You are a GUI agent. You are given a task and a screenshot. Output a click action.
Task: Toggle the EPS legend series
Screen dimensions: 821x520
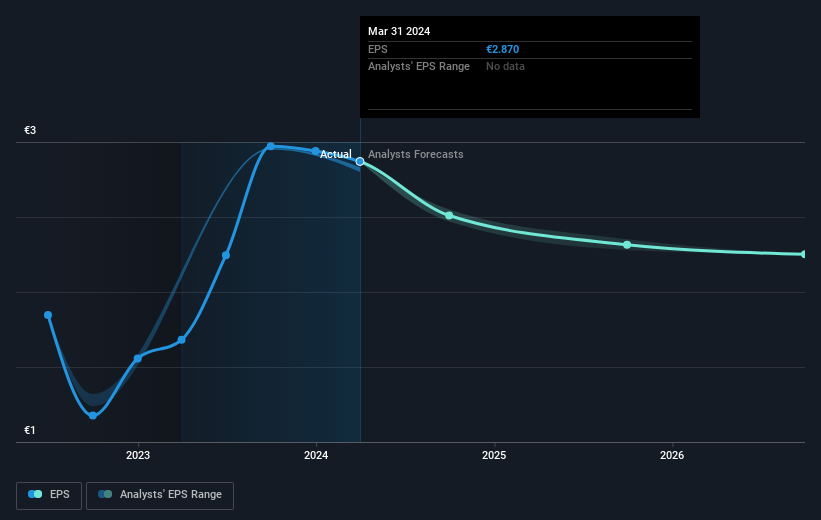tap(49, 495)
